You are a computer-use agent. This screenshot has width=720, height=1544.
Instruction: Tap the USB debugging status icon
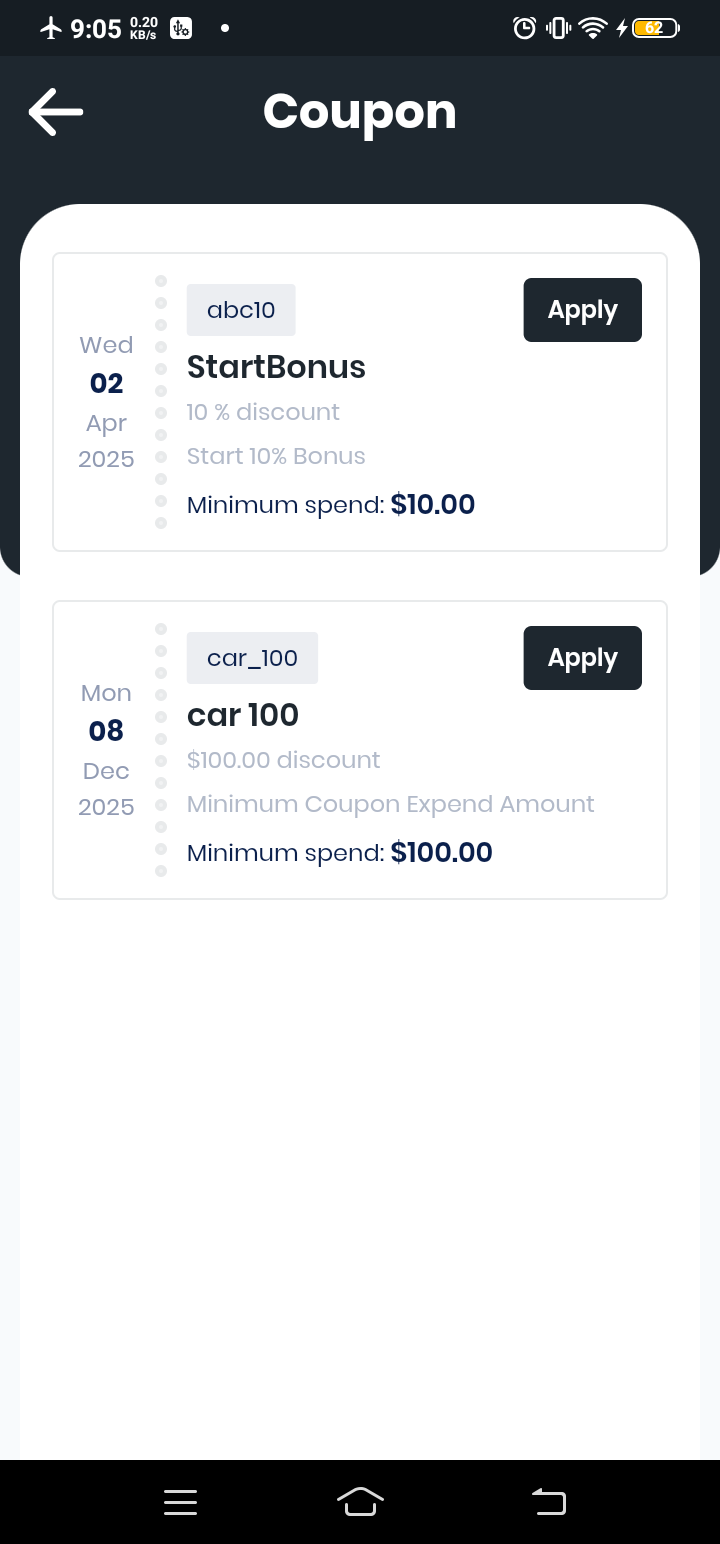pos(181,28)
